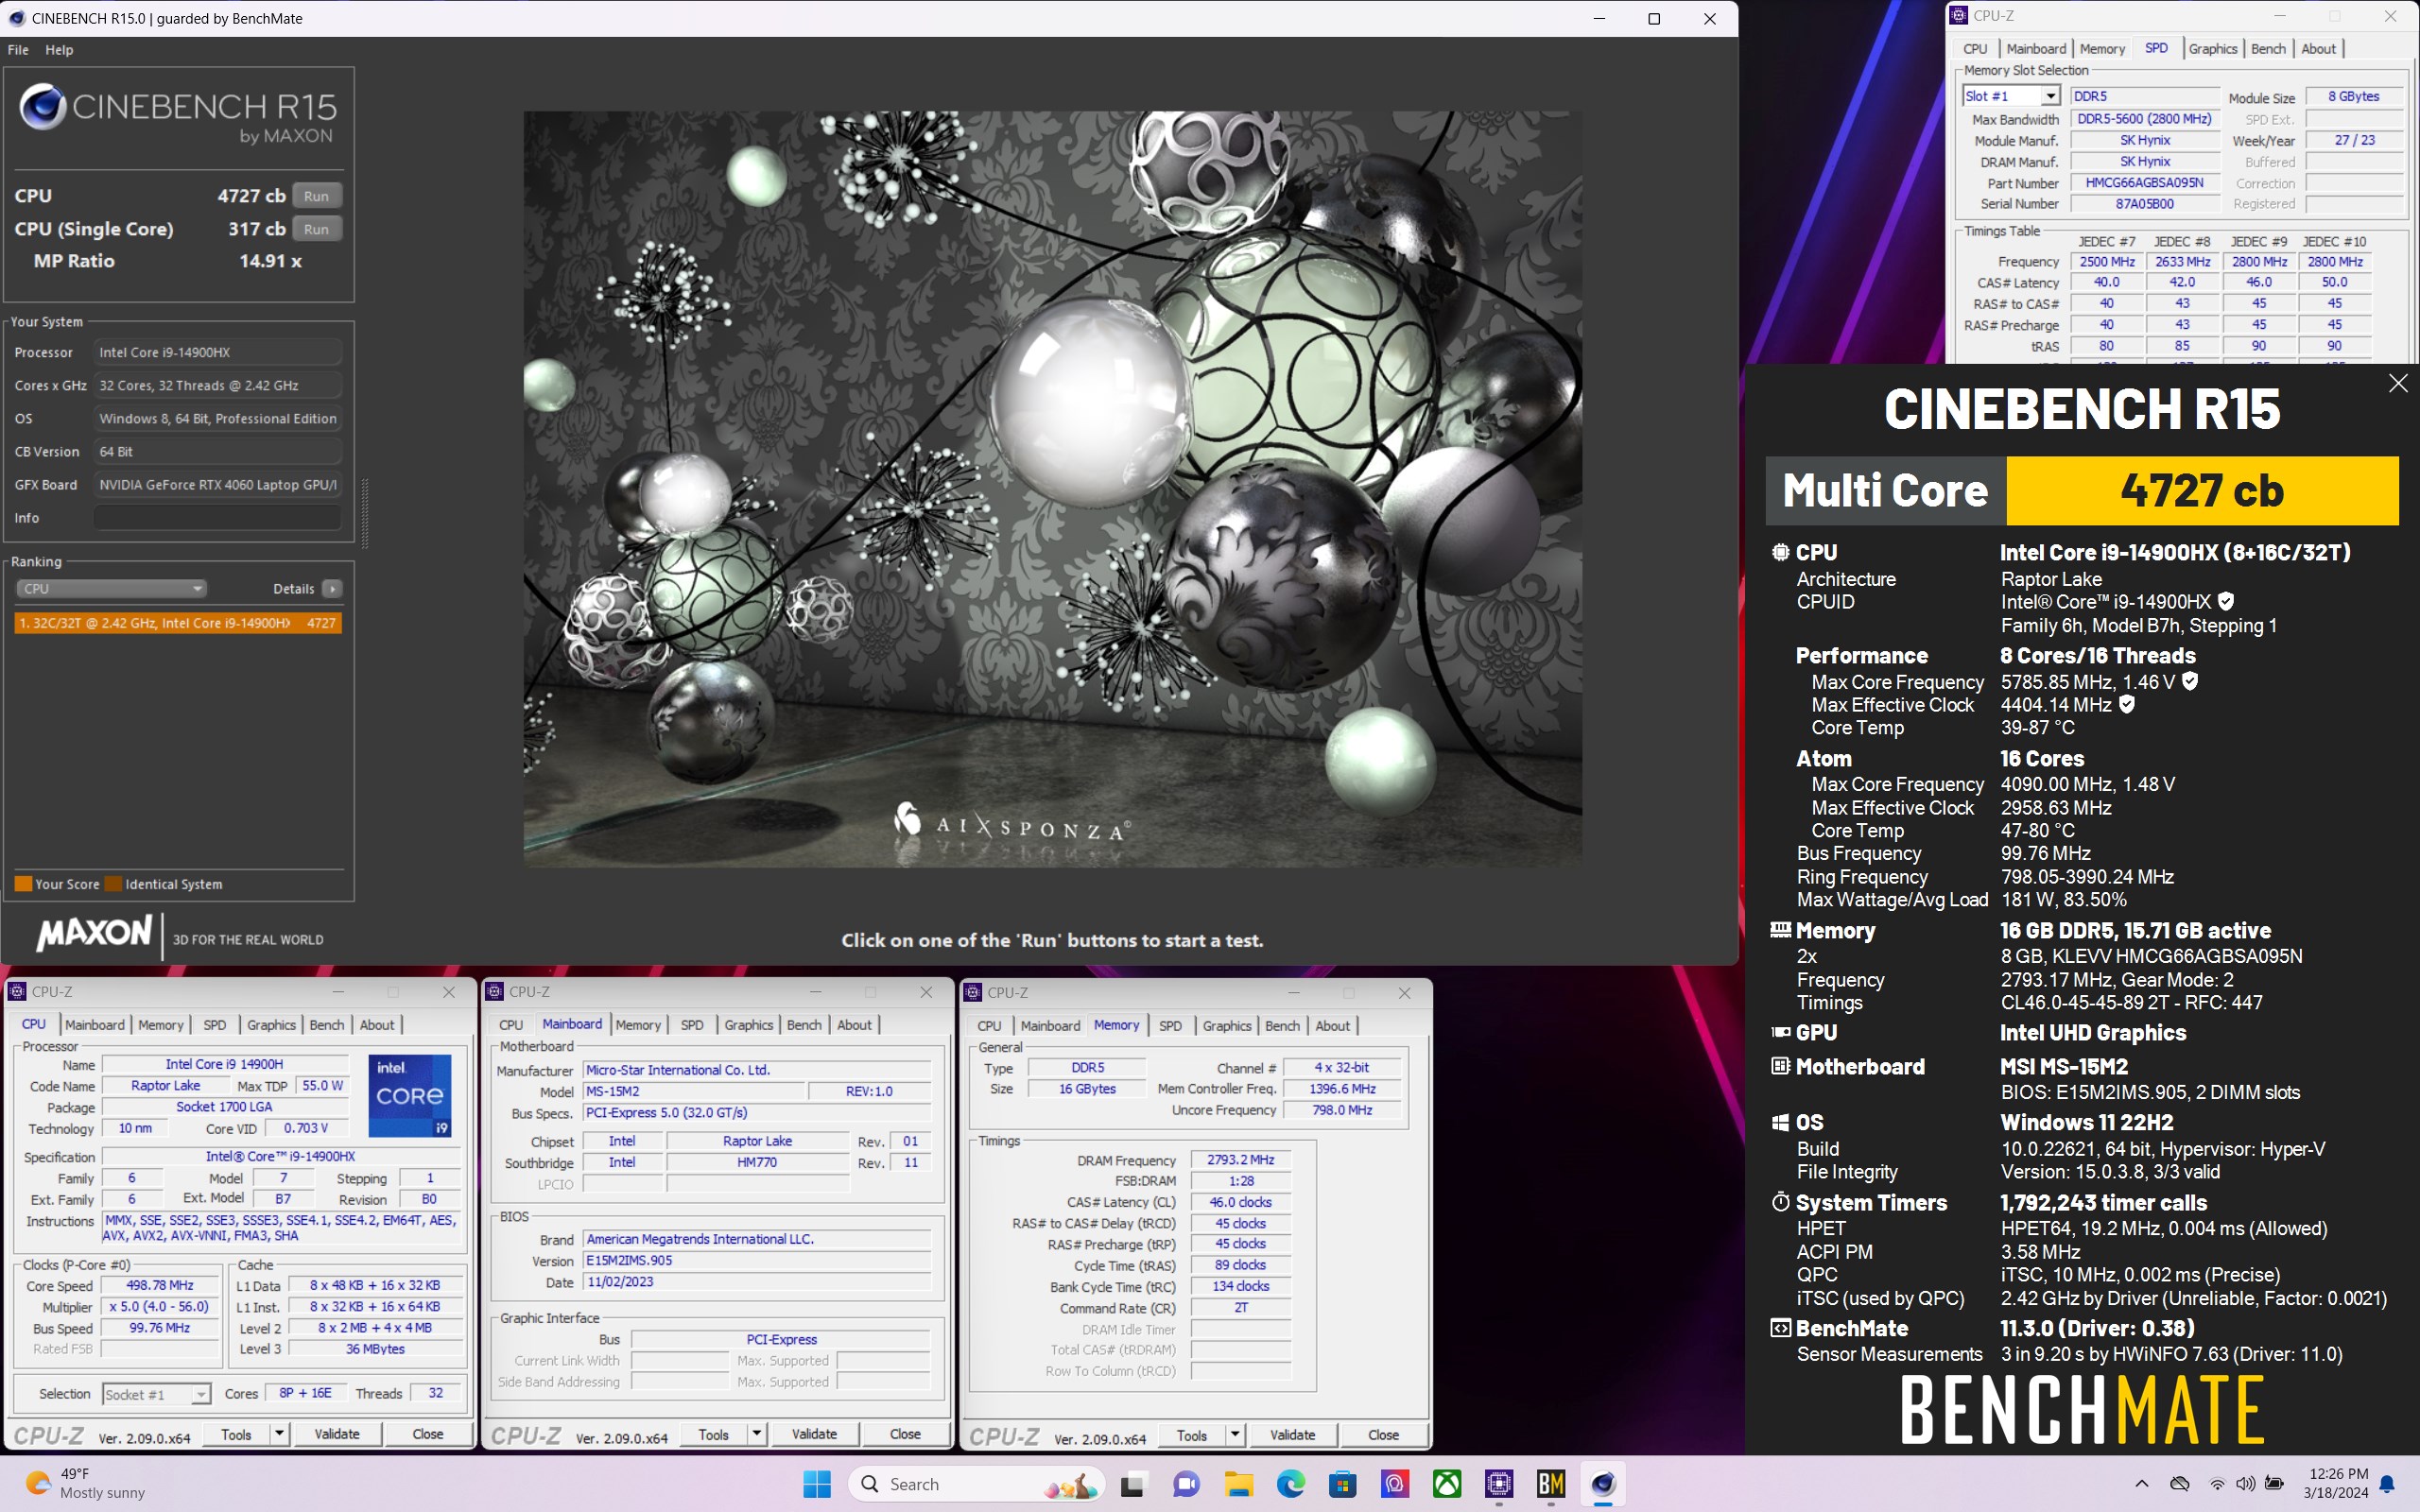Switch to BenchMate (BM) on the taskbar

point(1550,1484)
